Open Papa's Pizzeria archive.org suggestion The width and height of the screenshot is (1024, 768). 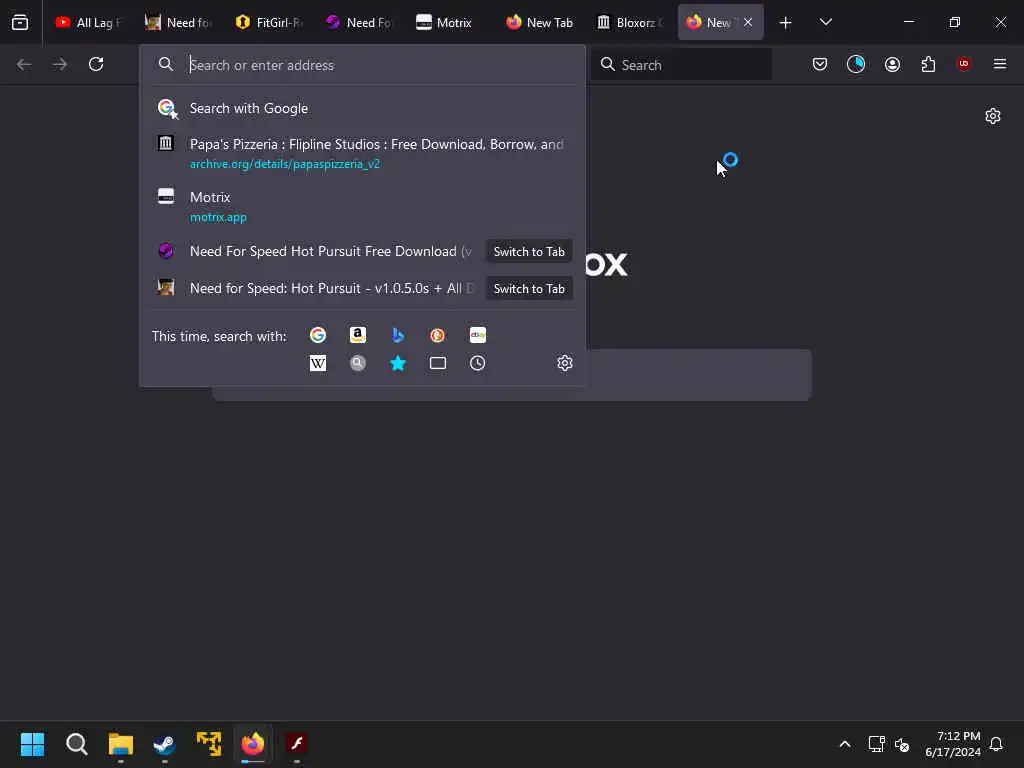tap(362, 153)
